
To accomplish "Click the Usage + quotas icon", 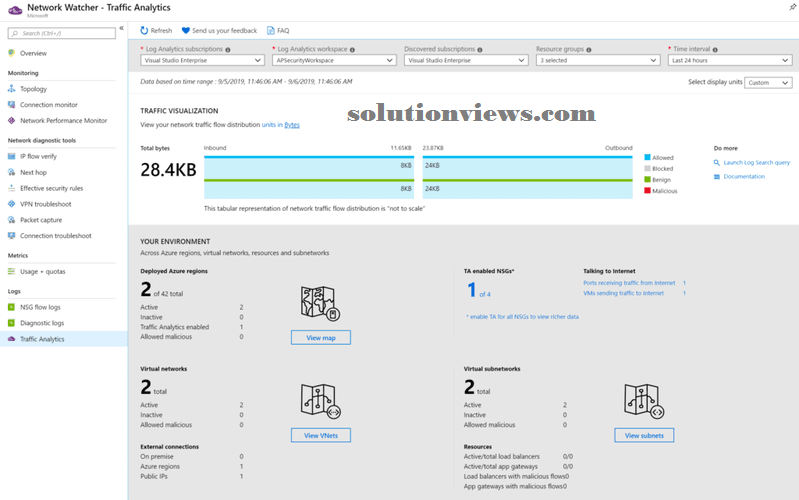I will pos(12,271).
